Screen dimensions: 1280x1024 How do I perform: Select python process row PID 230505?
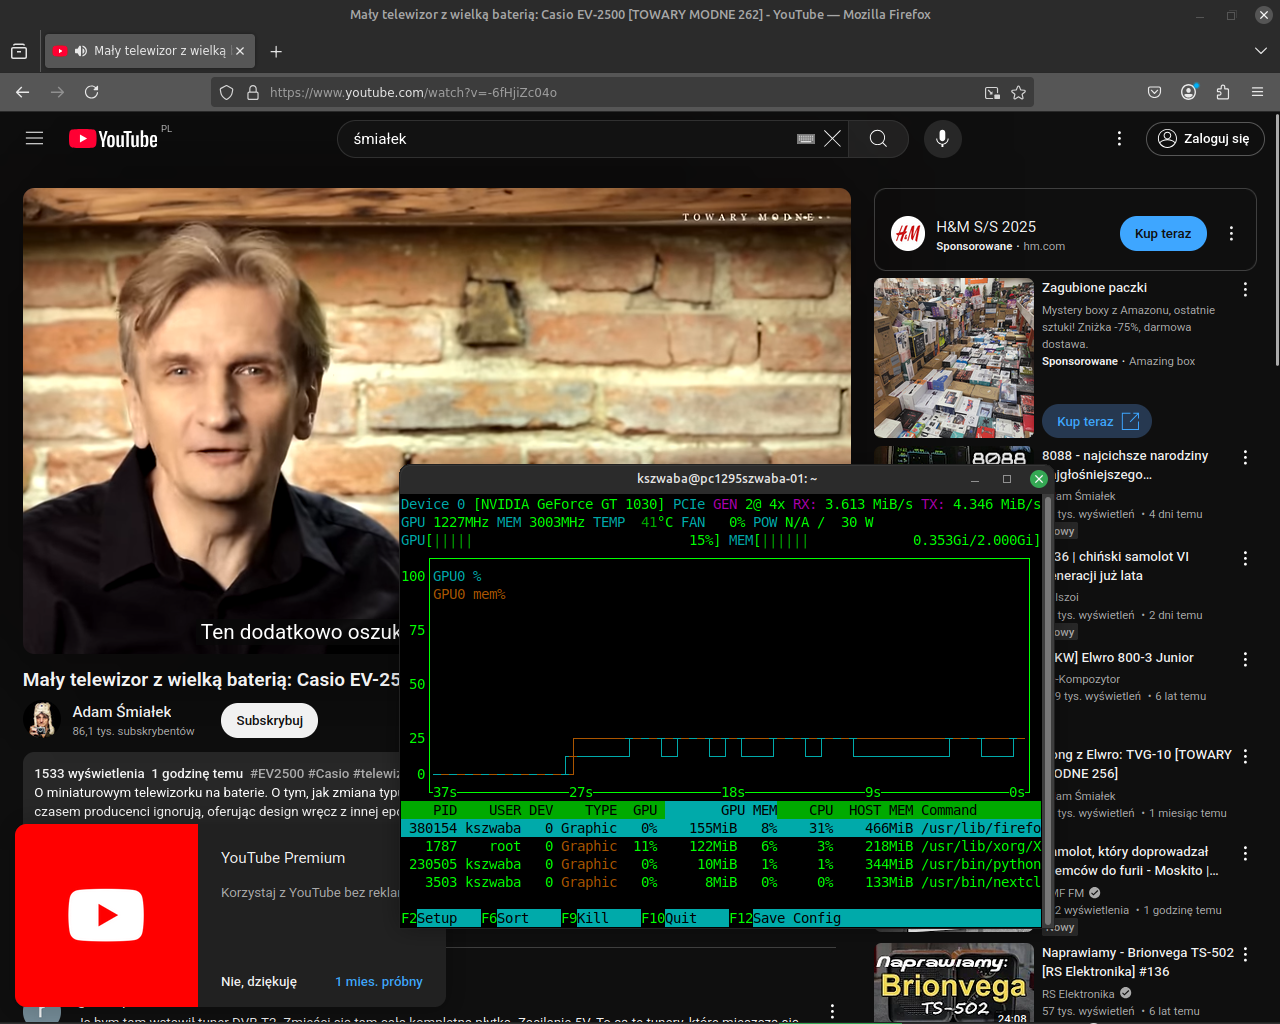tap(720, 864)
